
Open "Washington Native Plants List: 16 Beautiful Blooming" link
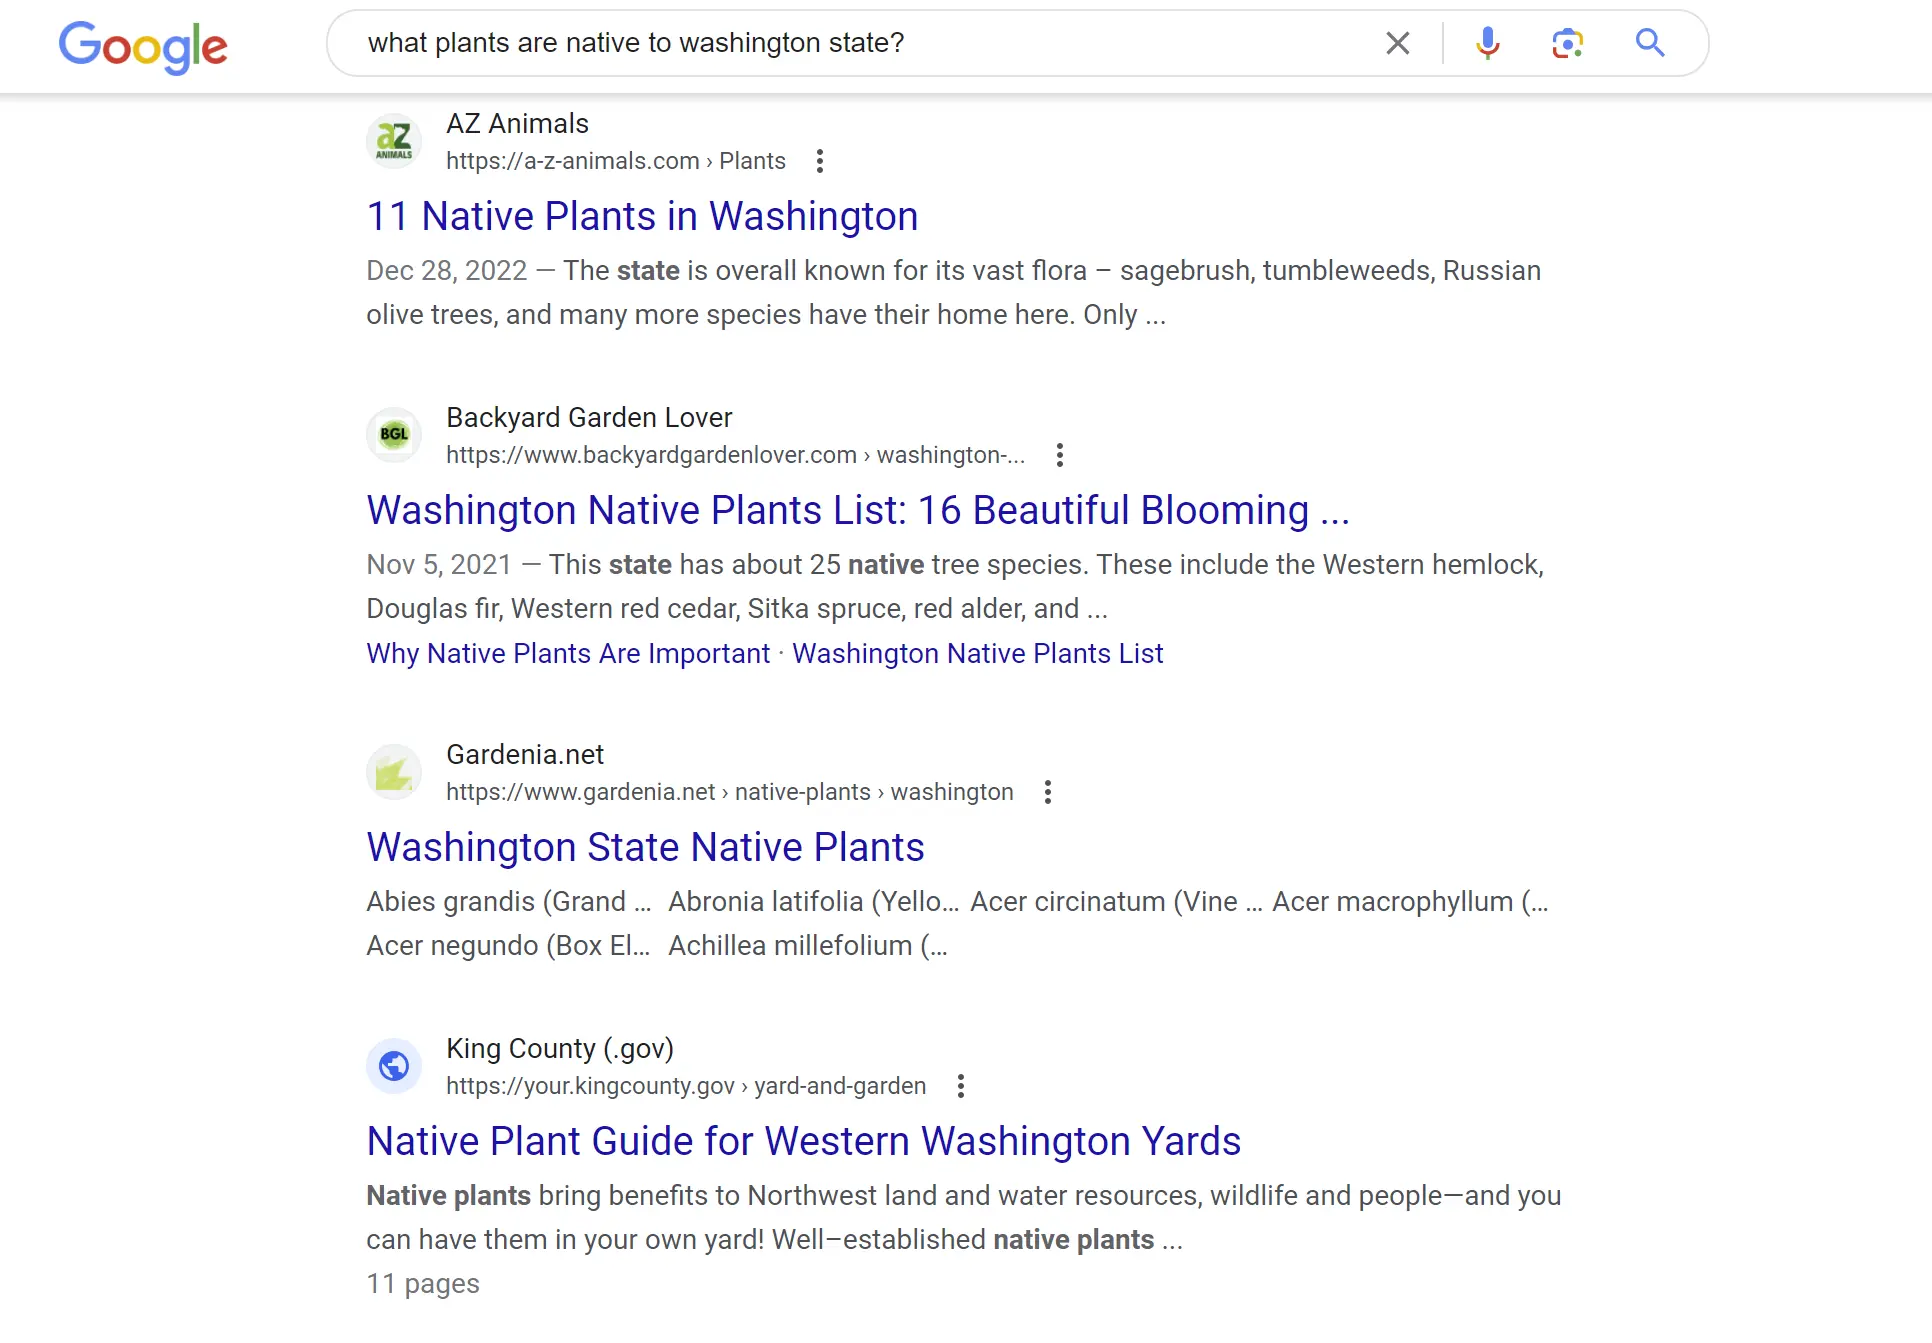(x=857, y=510)
